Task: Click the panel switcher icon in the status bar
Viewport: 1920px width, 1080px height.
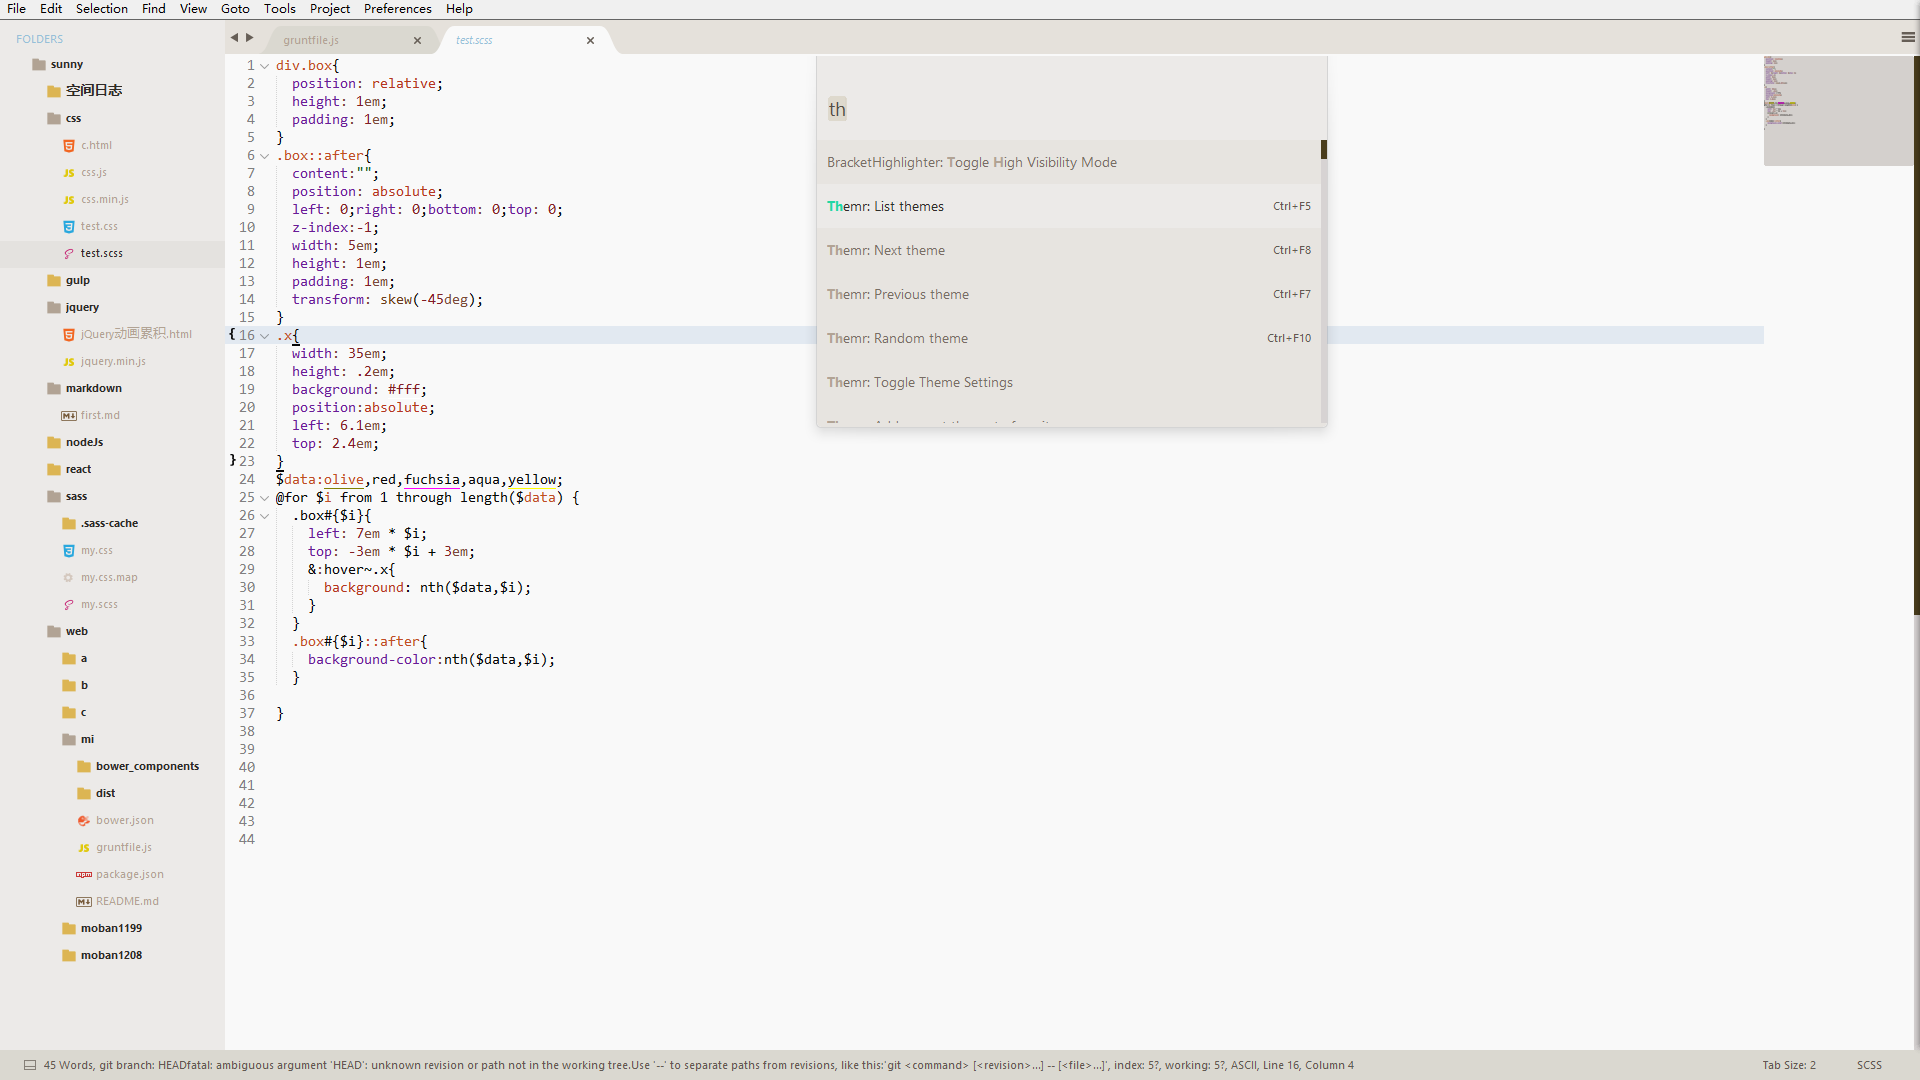Action: coord(30,1065)
